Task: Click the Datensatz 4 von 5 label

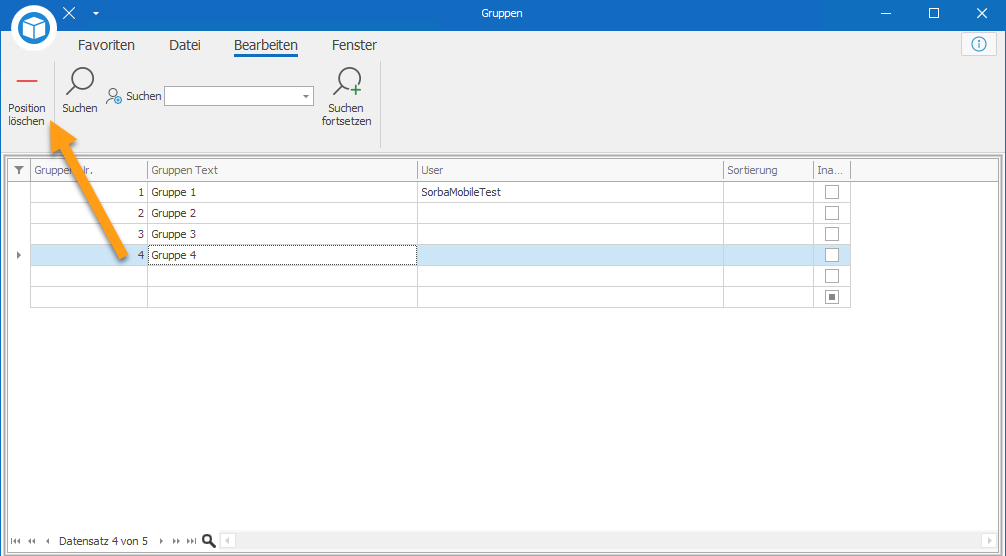Action: [x=103, y=541]
